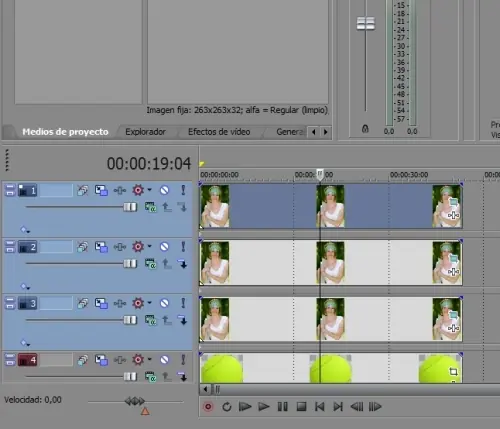Play the project from the cursor

264,407
